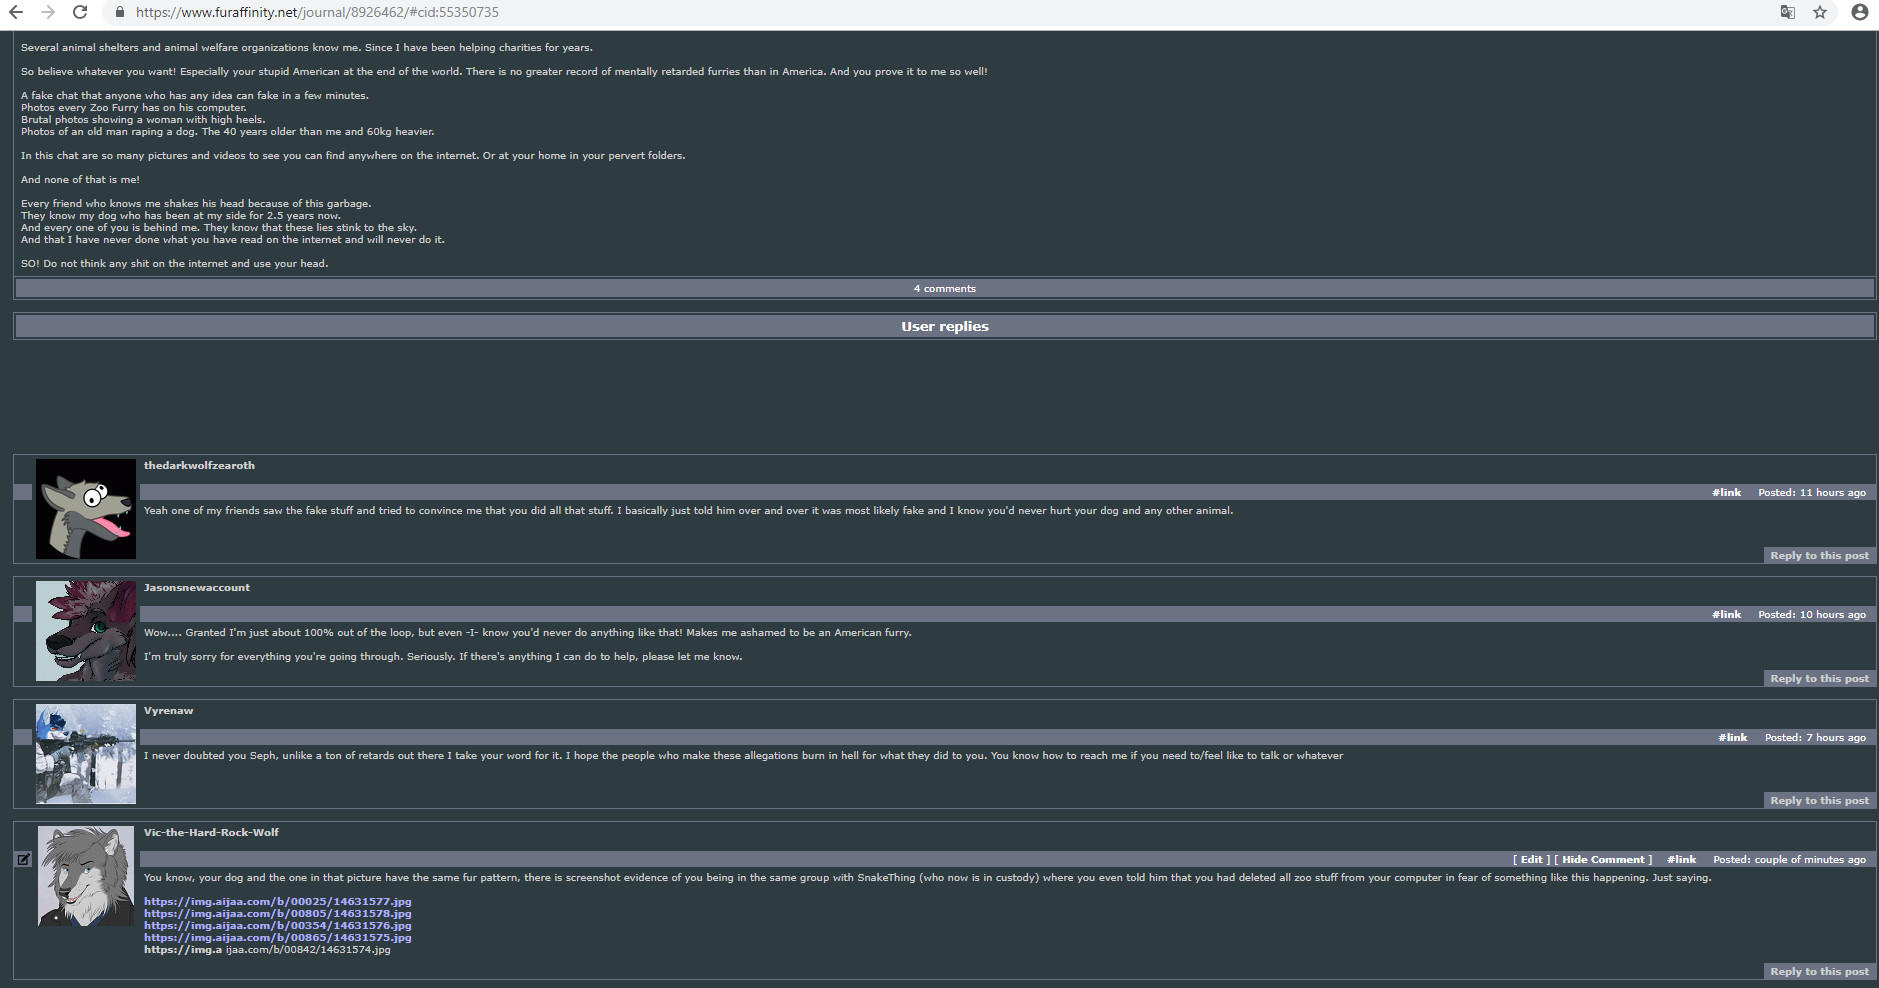The height and width of the screenshot is (988, 1879).
Task: Reply to Vic-the-Hard-Rock-Wolf's post
Action: [1819, 971]
